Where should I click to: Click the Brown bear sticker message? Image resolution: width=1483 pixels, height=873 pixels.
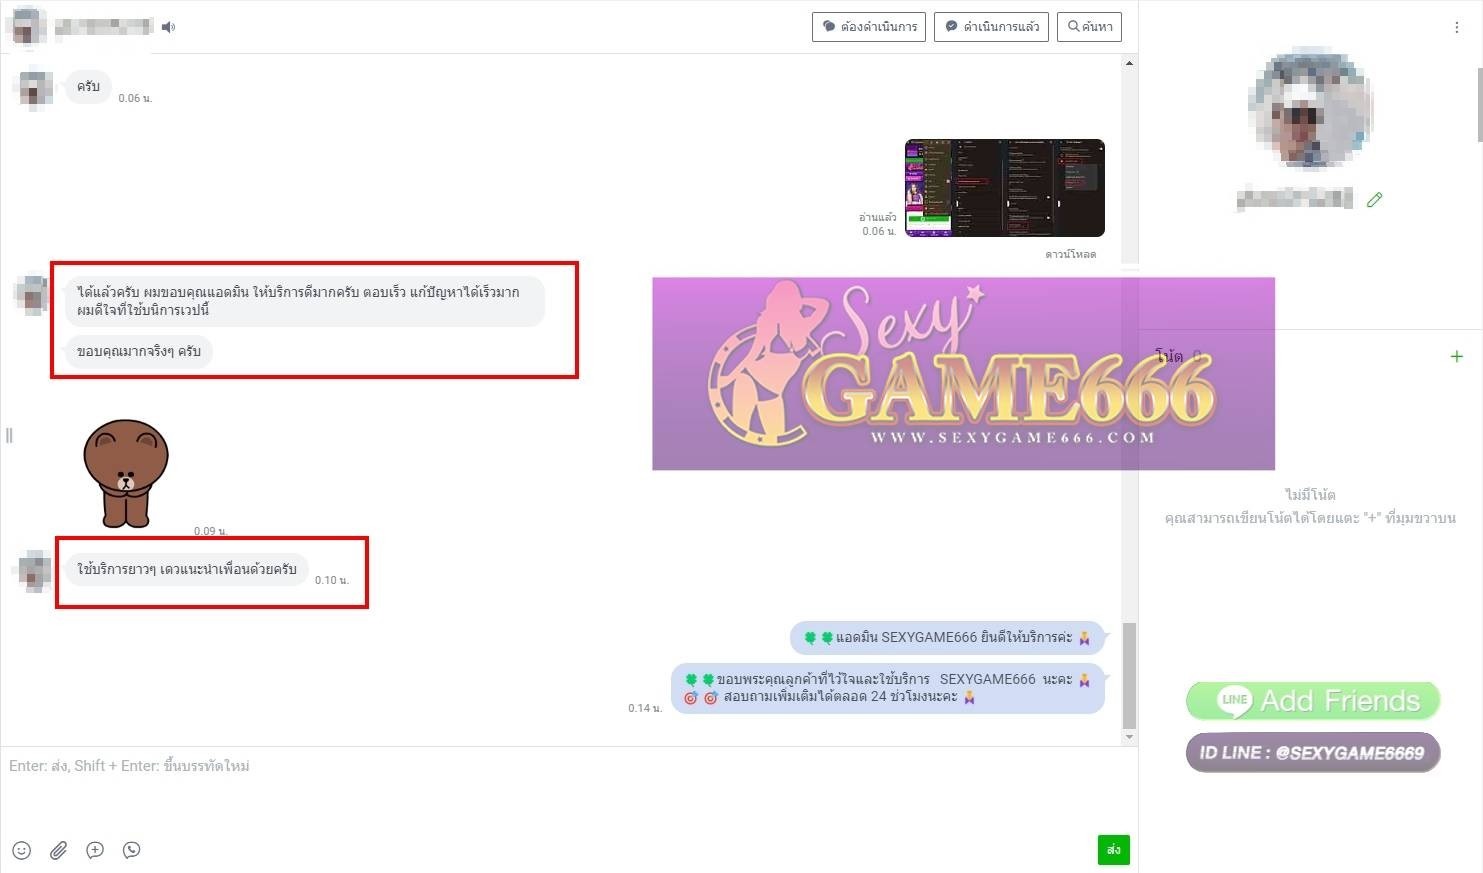click(126, 472)
